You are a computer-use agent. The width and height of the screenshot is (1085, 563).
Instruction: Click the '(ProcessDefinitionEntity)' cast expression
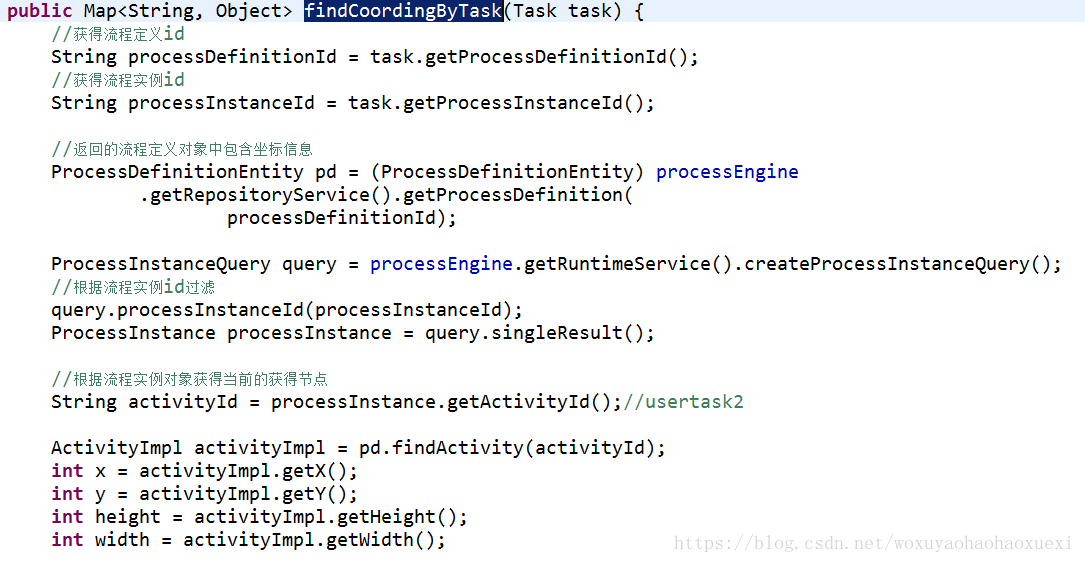(508, 172)
